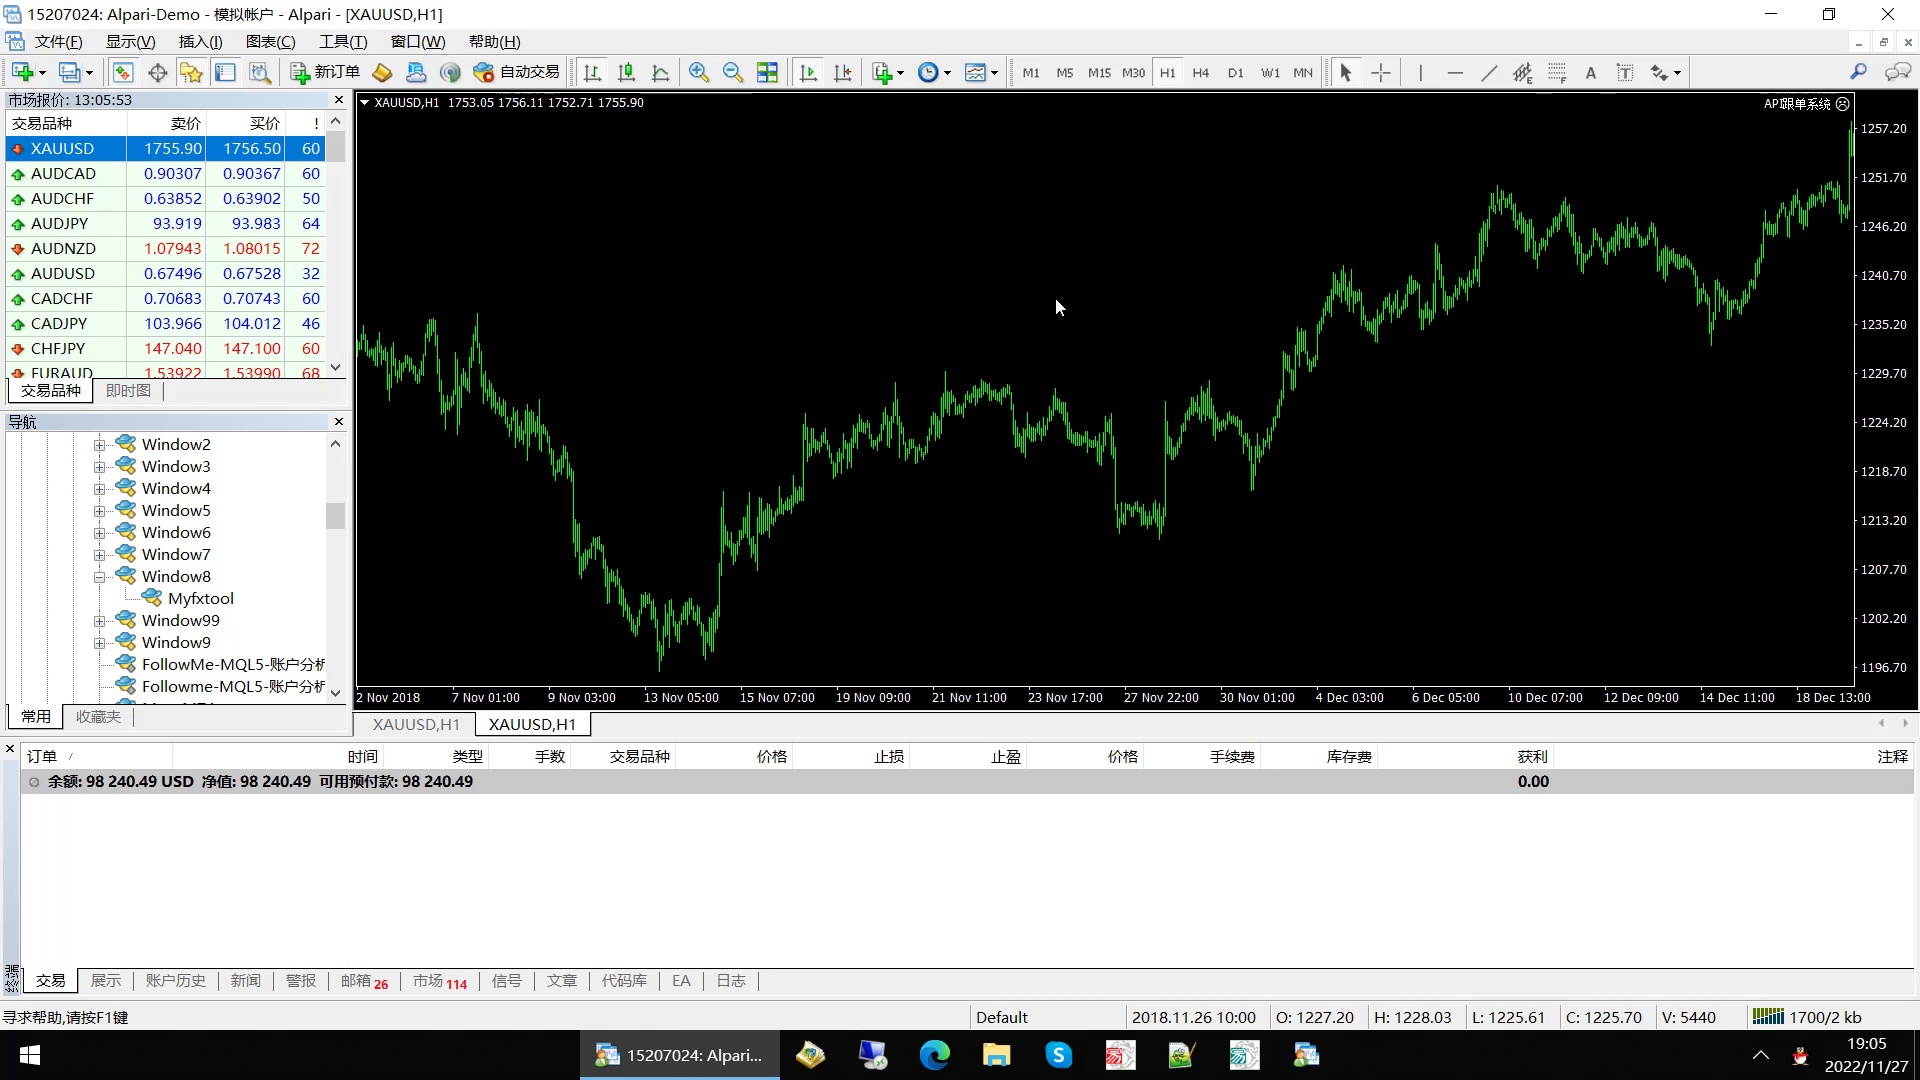Open Microsoft Edge from the taskbar

(934, 1055)
